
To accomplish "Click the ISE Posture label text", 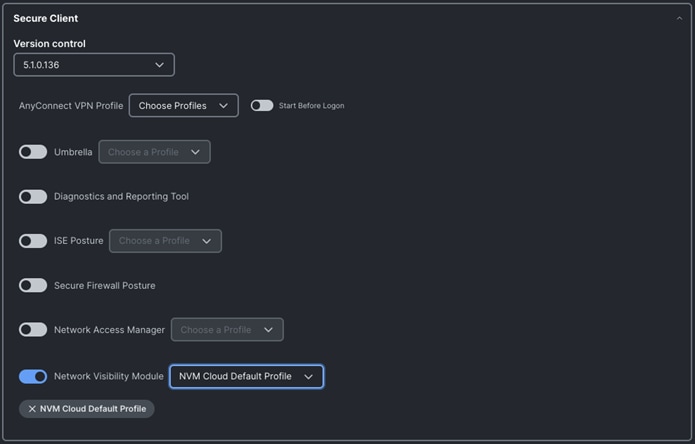I will tap(78, 241).
